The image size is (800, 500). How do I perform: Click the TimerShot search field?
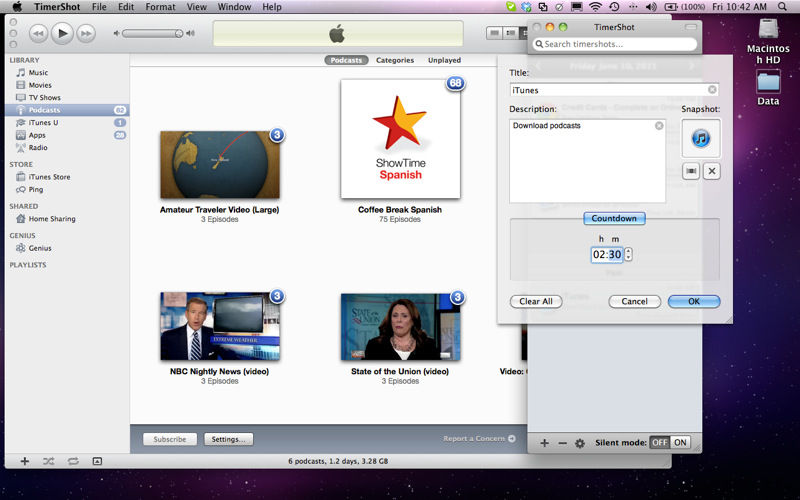point(615,44)
